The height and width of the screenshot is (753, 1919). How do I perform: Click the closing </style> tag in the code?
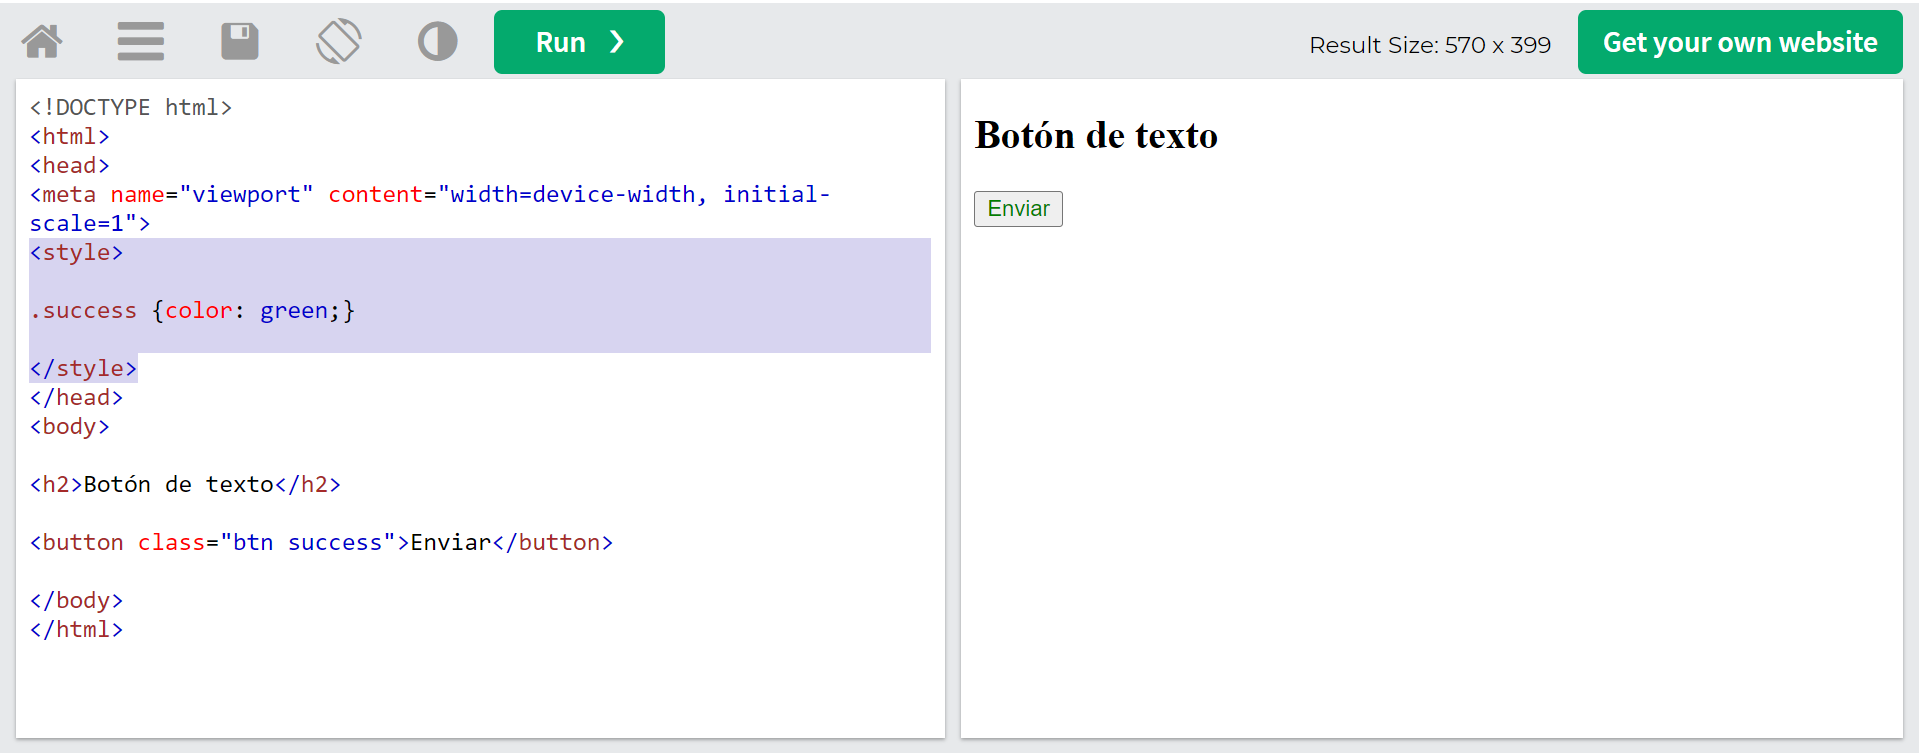pos(83,369)
